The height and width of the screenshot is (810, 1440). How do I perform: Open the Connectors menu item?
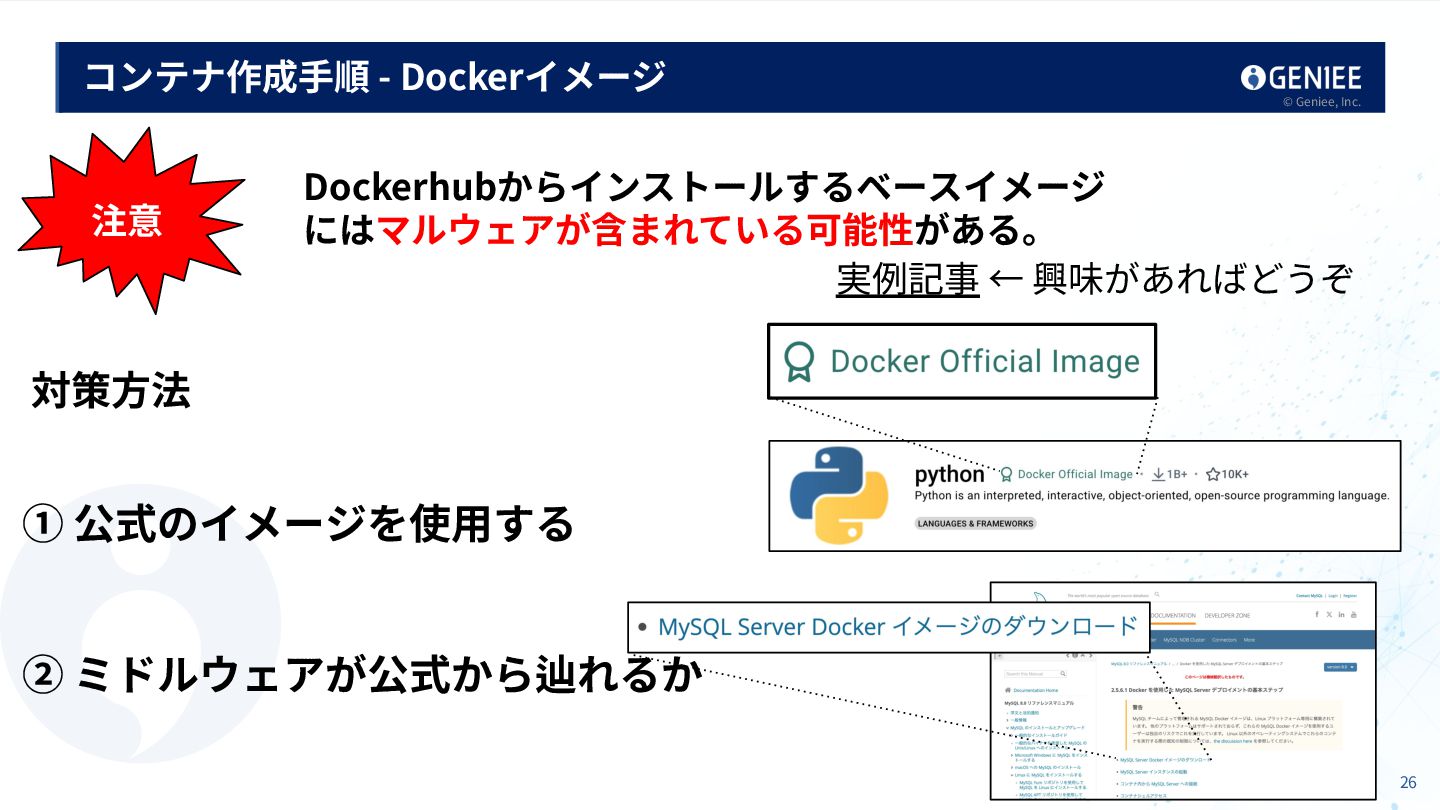click(1224, 640)
